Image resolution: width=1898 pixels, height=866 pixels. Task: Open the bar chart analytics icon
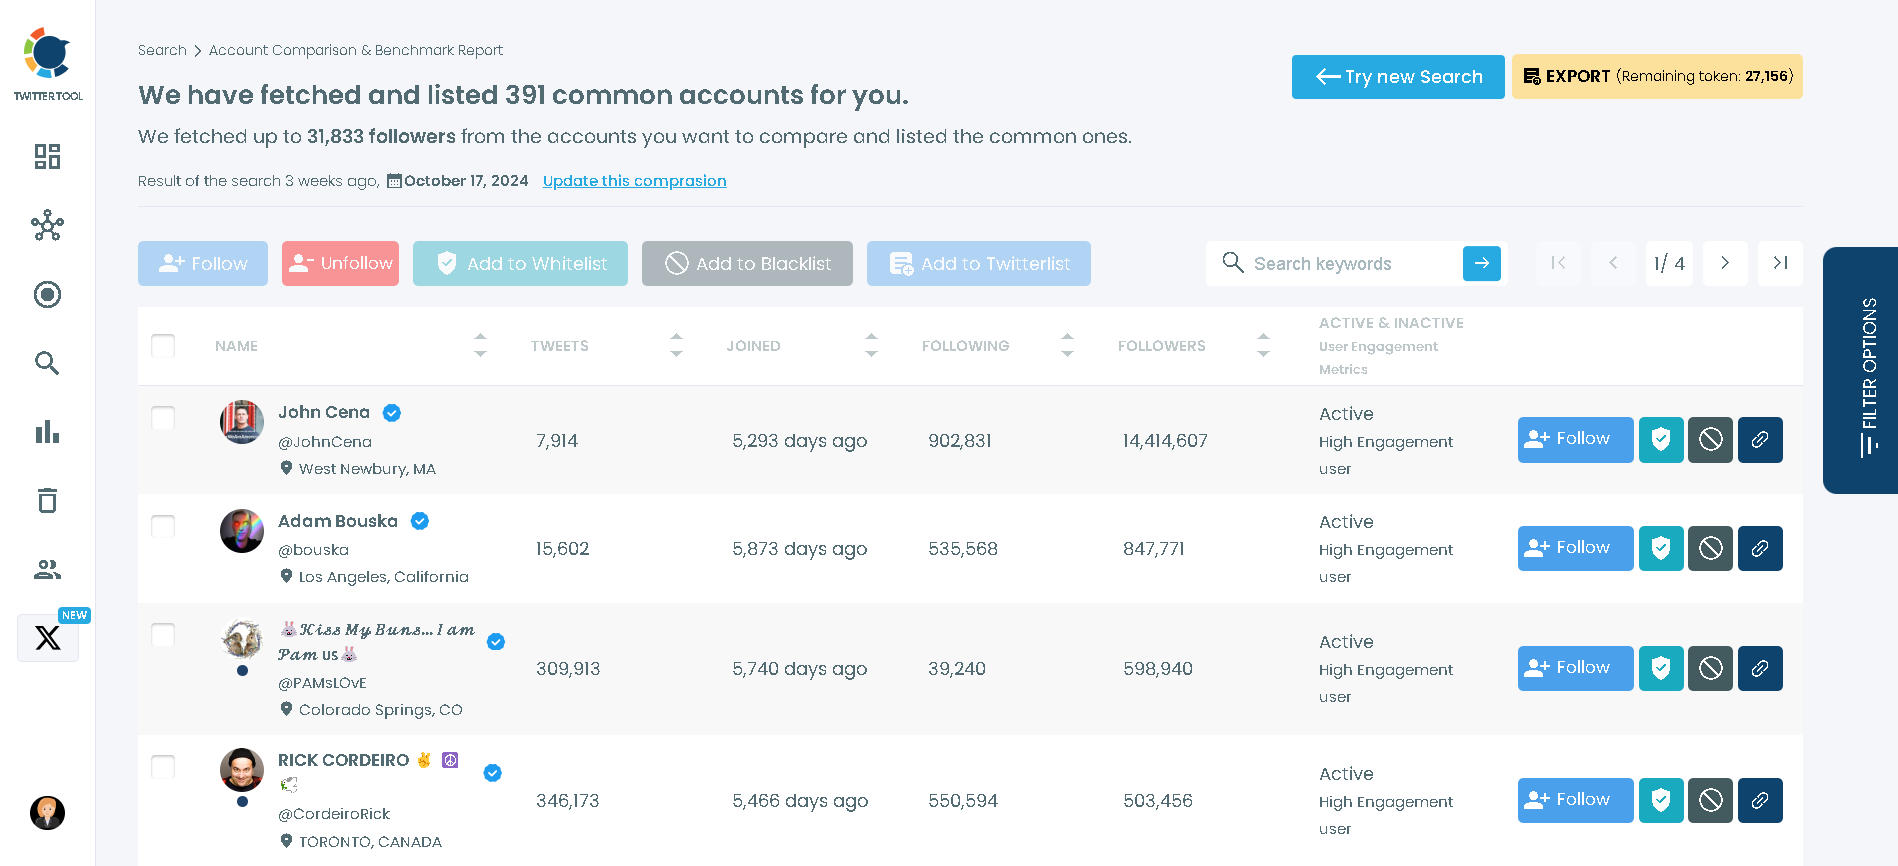[47, 432]
